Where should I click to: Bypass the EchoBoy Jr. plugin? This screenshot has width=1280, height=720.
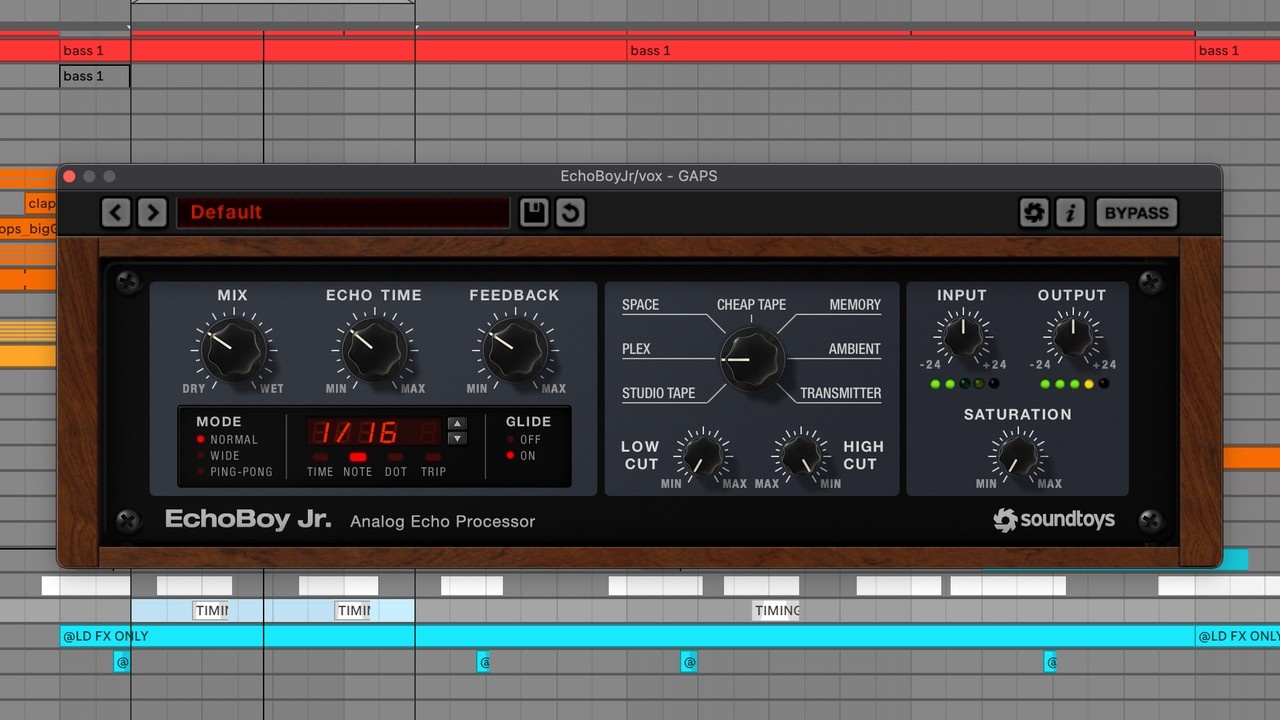(x=1136, y=213)
